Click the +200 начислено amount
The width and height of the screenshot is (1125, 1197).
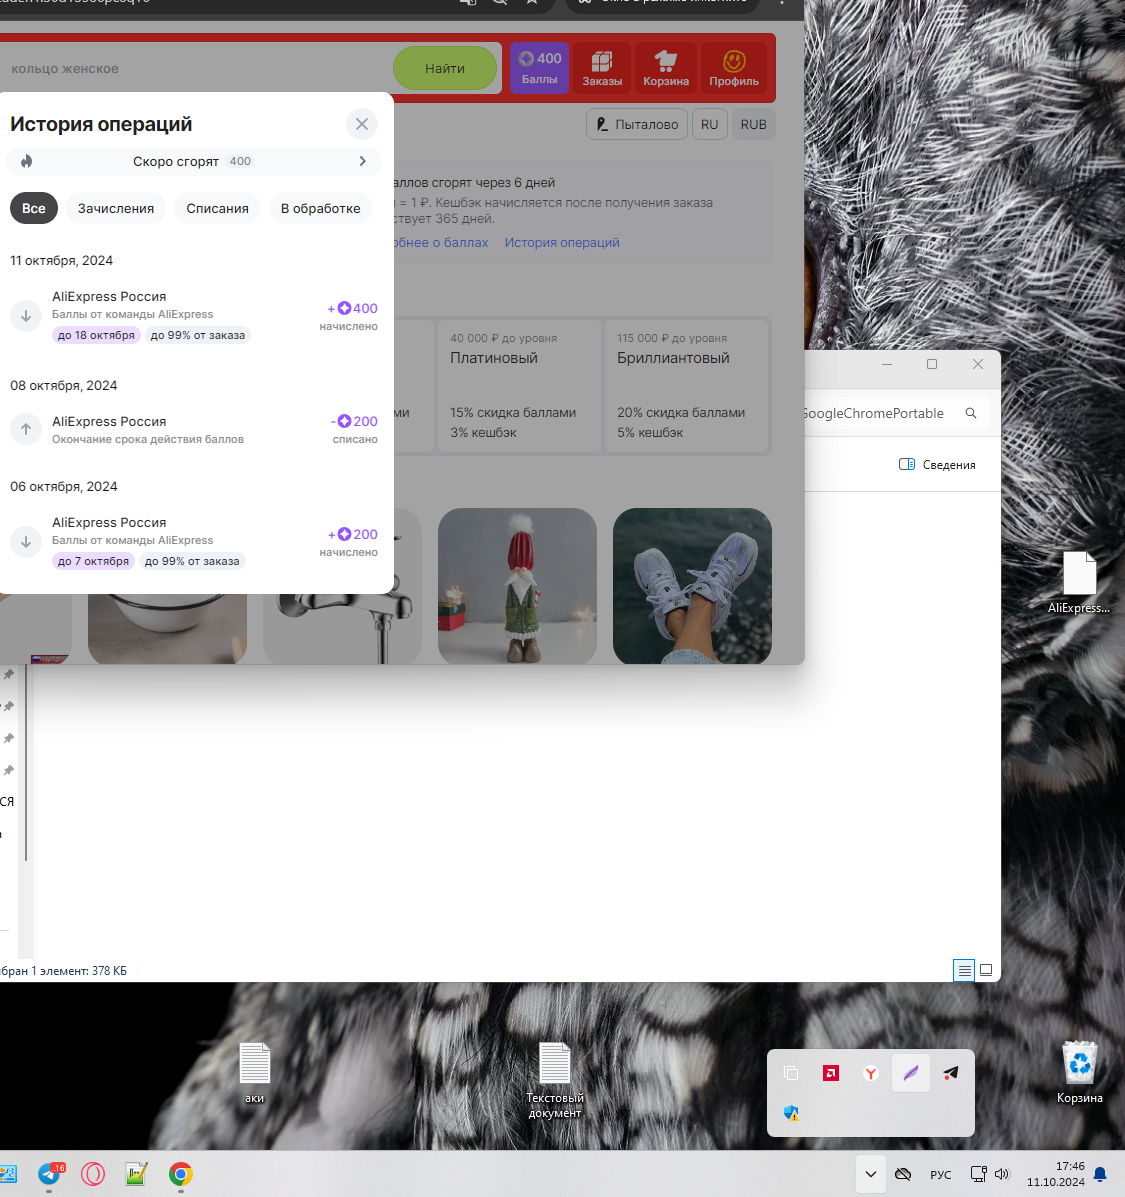350,542
